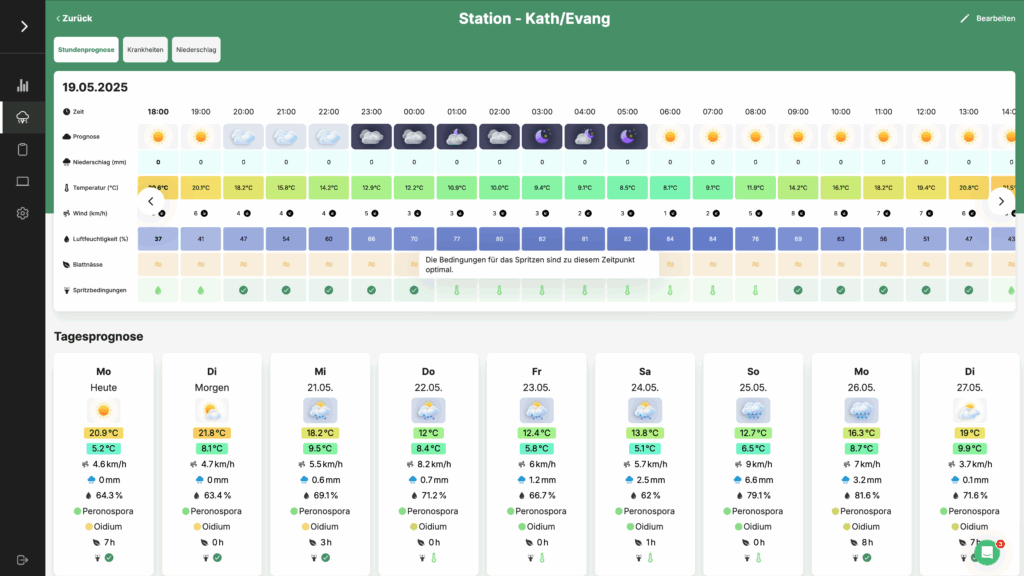Click the 20.1°C temperature cell at 19:00
The image size is (1024, 576).
201,187
